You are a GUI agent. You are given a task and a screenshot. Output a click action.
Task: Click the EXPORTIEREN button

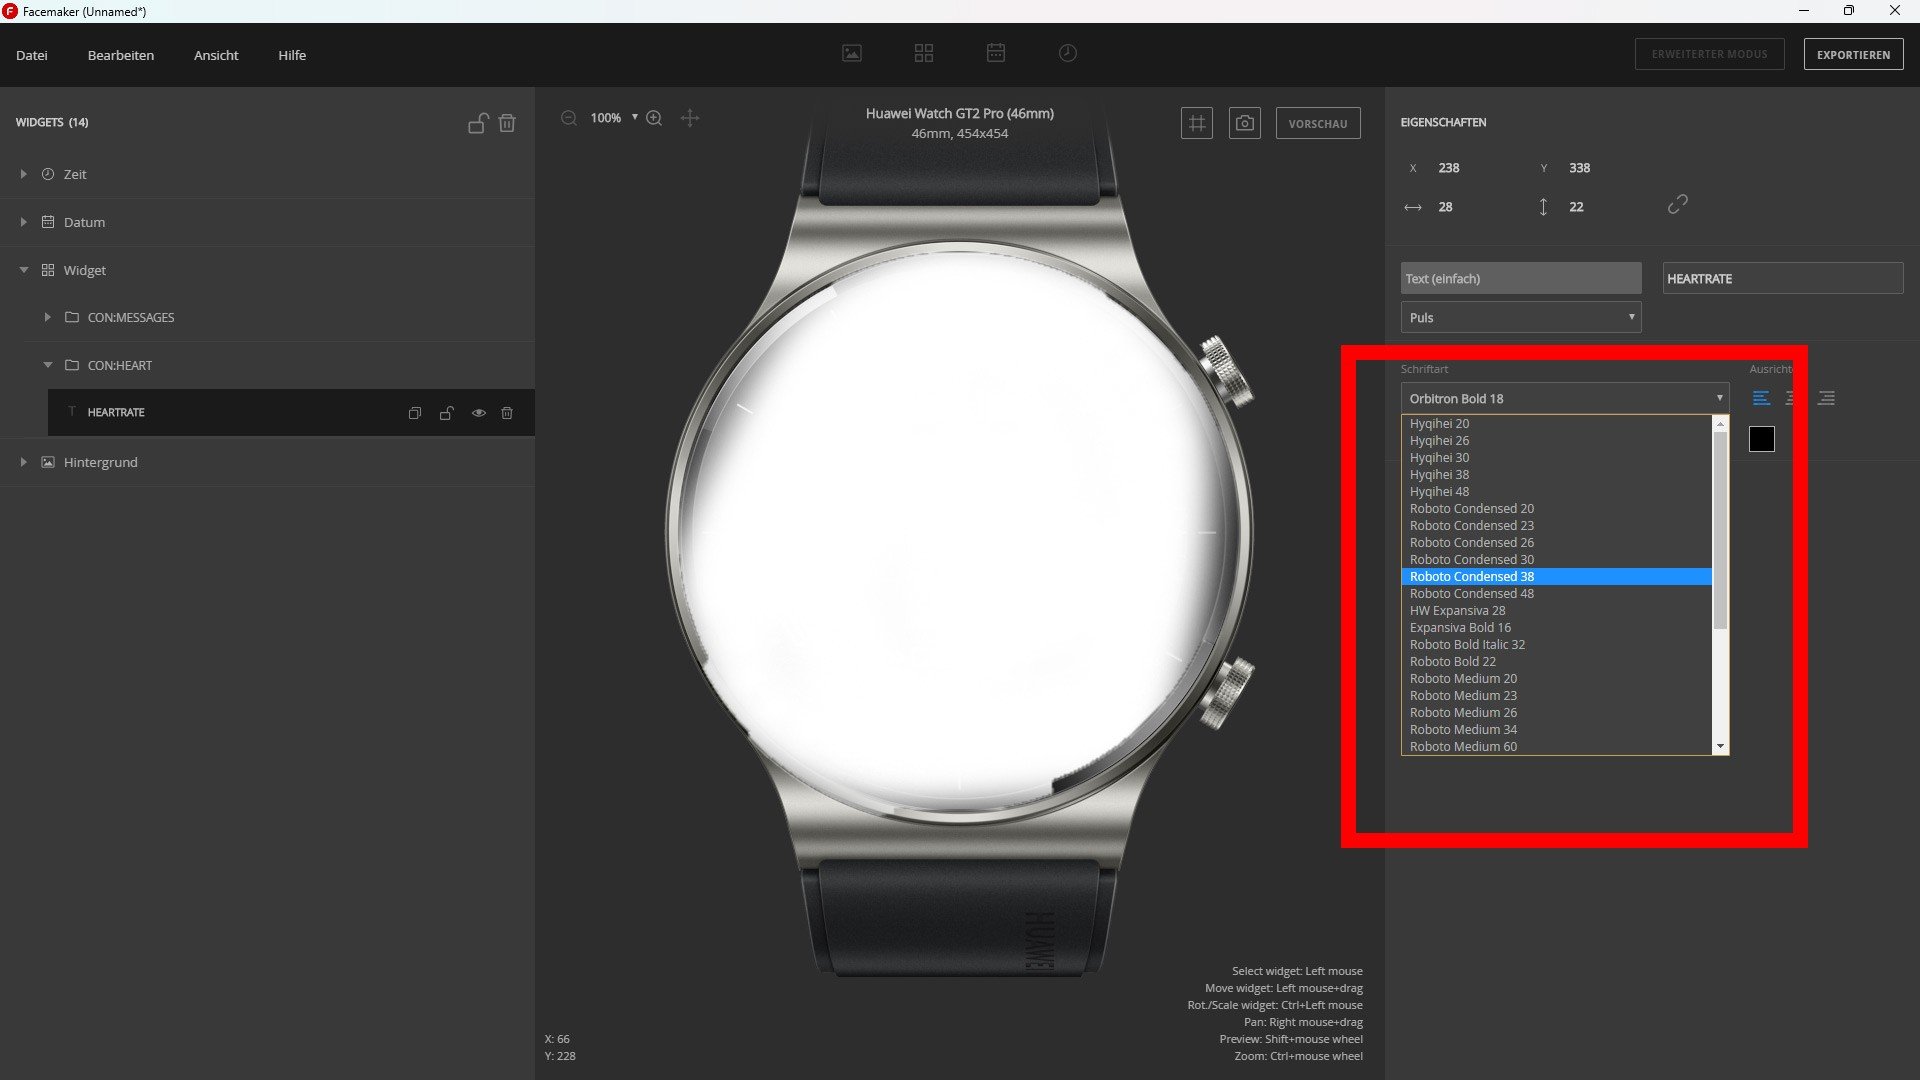click(1853, 55)
